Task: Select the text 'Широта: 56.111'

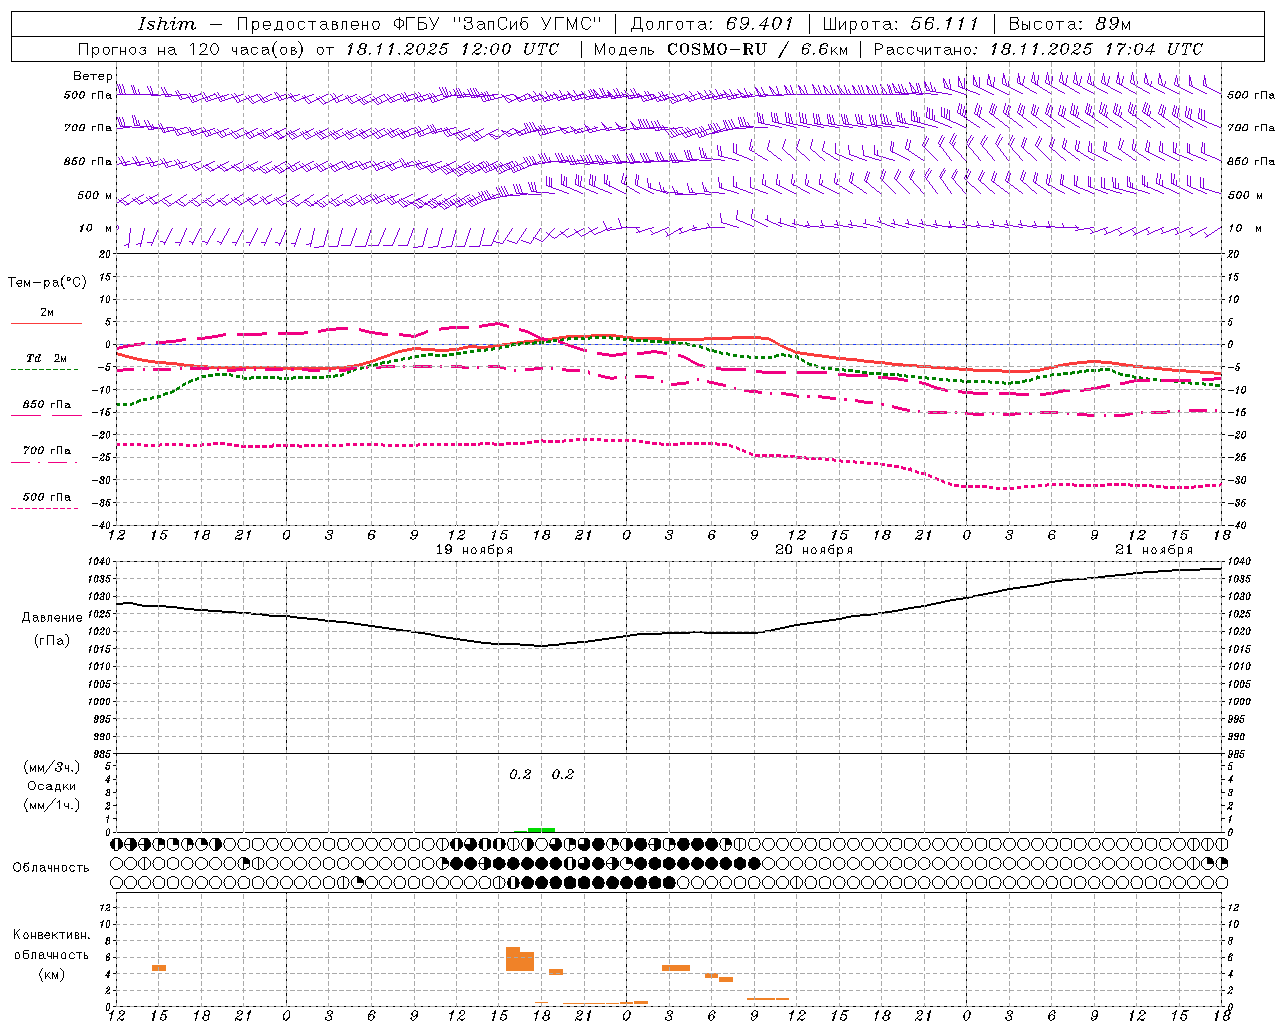Action: (x=900, y=24)
